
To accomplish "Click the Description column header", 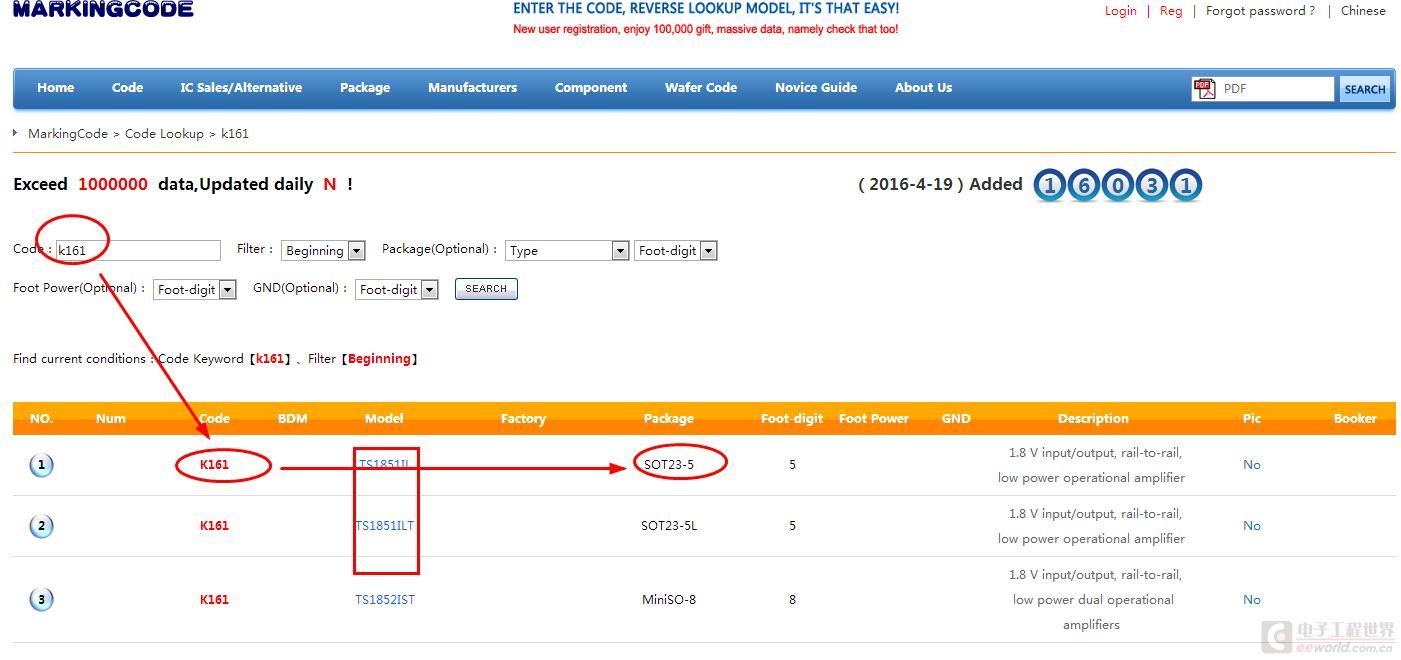I will (x=1093, y=419).
